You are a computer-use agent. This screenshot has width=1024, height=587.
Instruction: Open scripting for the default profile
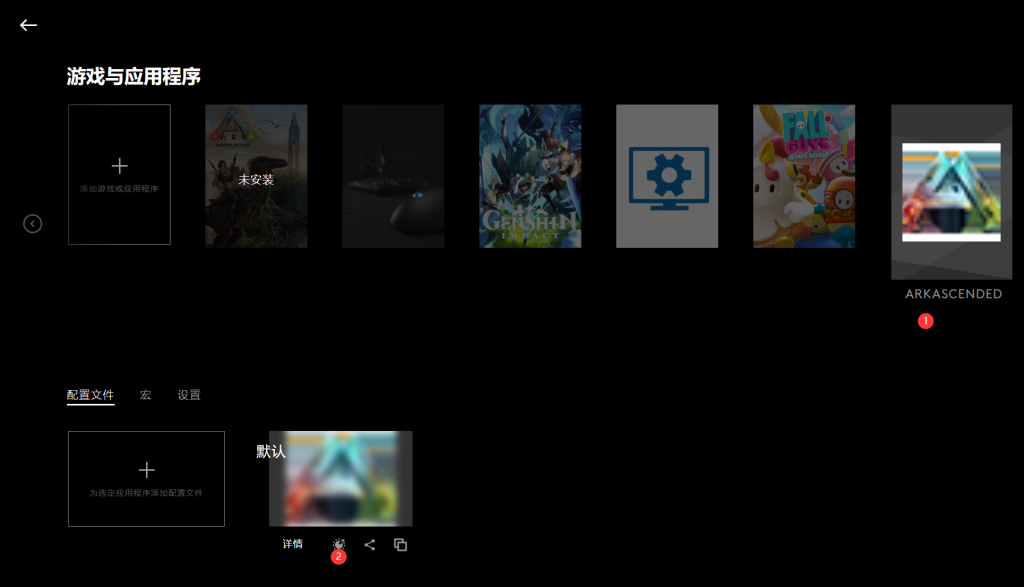tap(338, 545)
